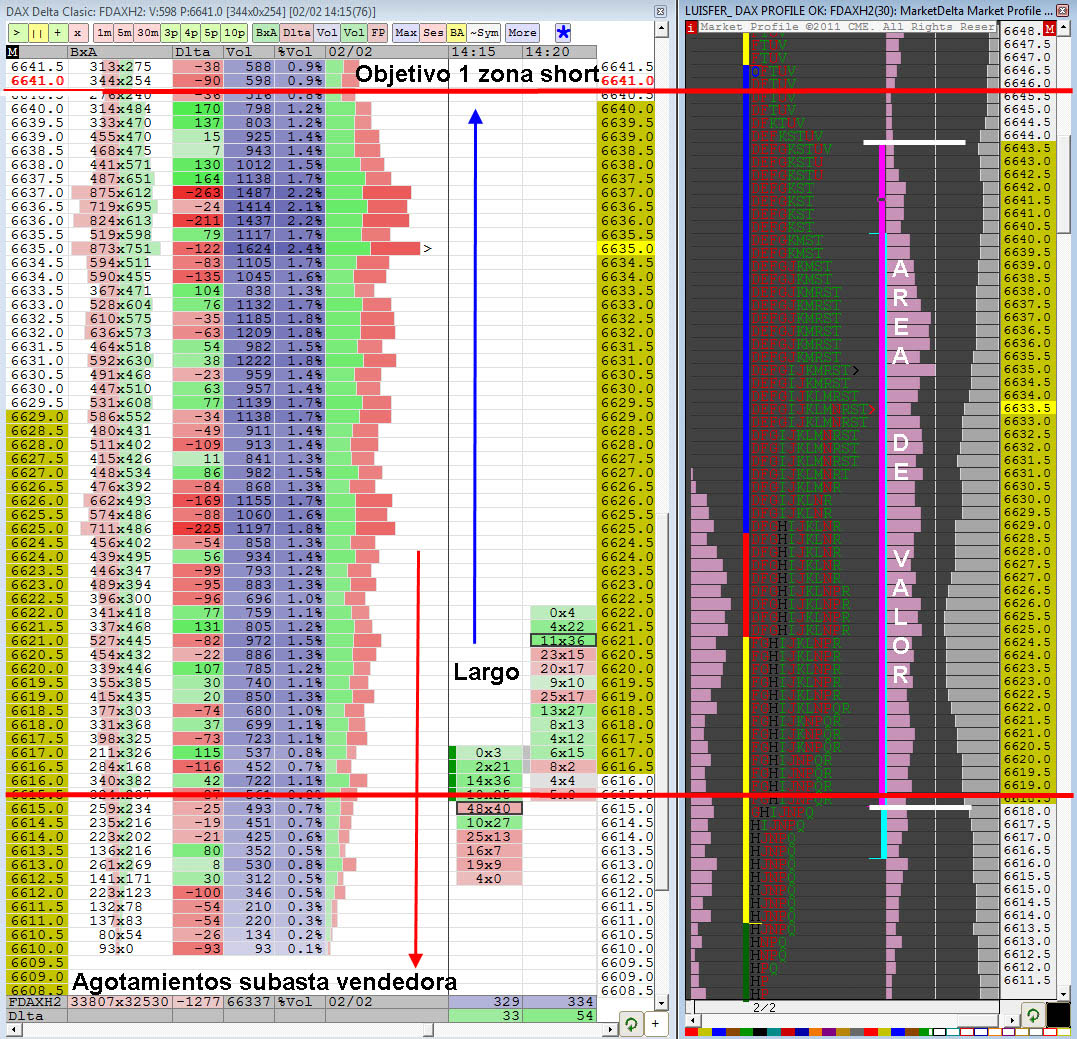Toggle the lavender Vol toolbar button
This screenshot has height=1039, width=1077.
[327, 32]
